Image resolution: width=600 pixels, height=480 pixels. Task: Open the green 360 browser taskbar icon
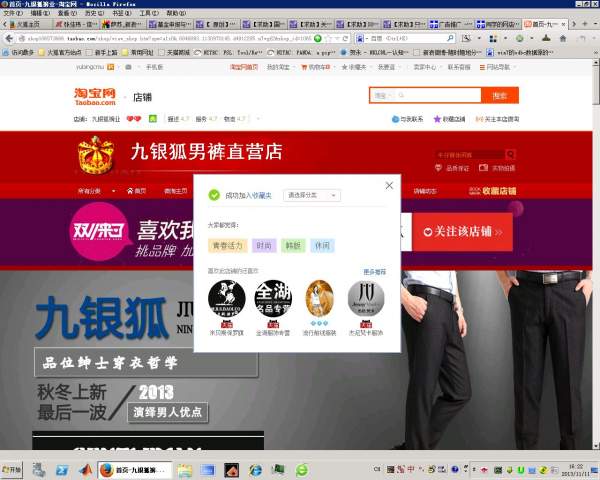pyautogui.click(x=302, y=470)
